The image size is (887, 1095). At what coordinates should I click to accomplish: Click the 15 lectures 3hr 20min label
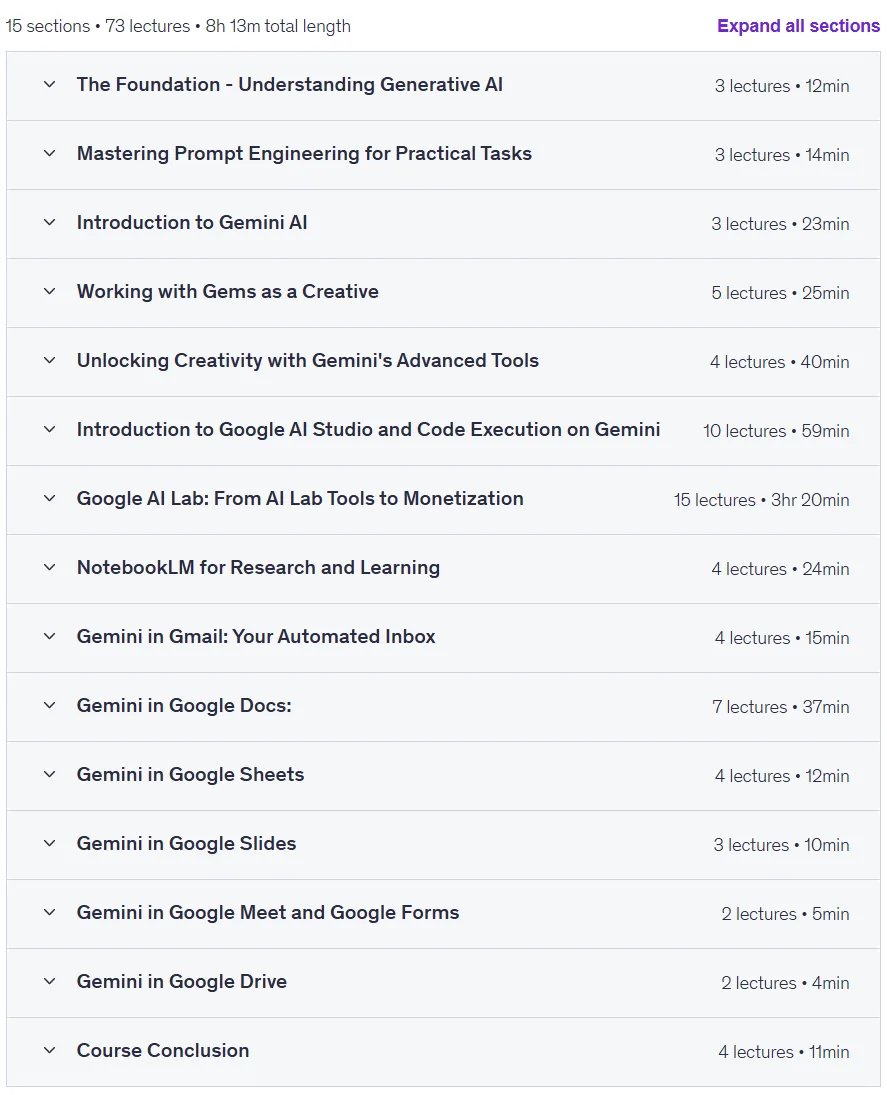point(761,500)
